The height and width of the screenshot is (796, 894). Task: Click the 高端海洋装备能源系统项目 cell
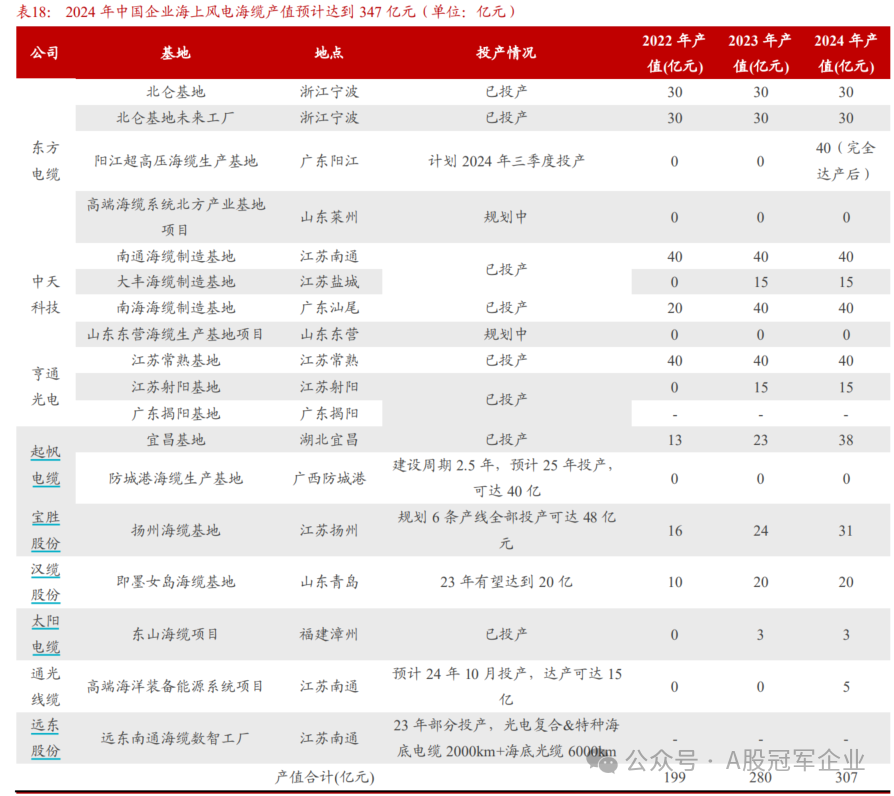point(176,686)
